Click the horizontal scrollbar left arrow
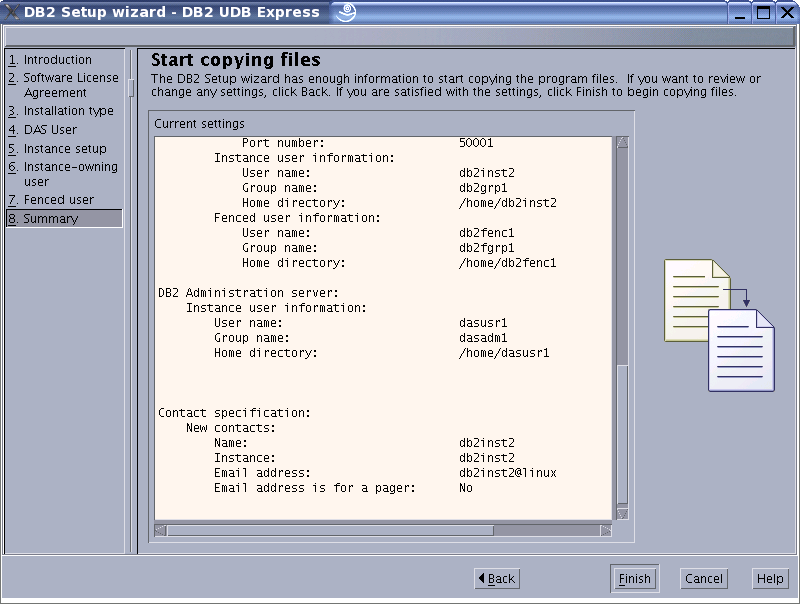Viewport: 800px width, 604px height. pos(160,531)
